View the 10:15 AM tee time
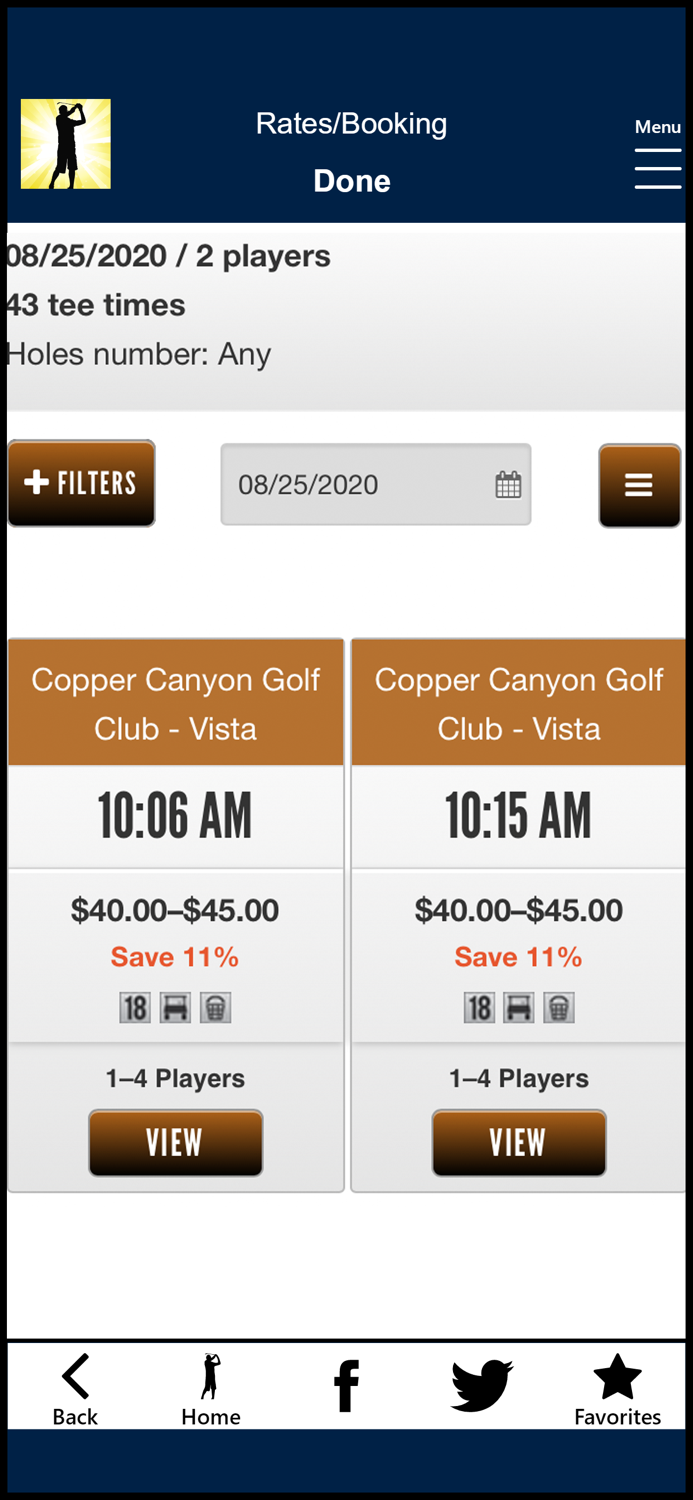 pyautogui.click(x=518, y=1142)
